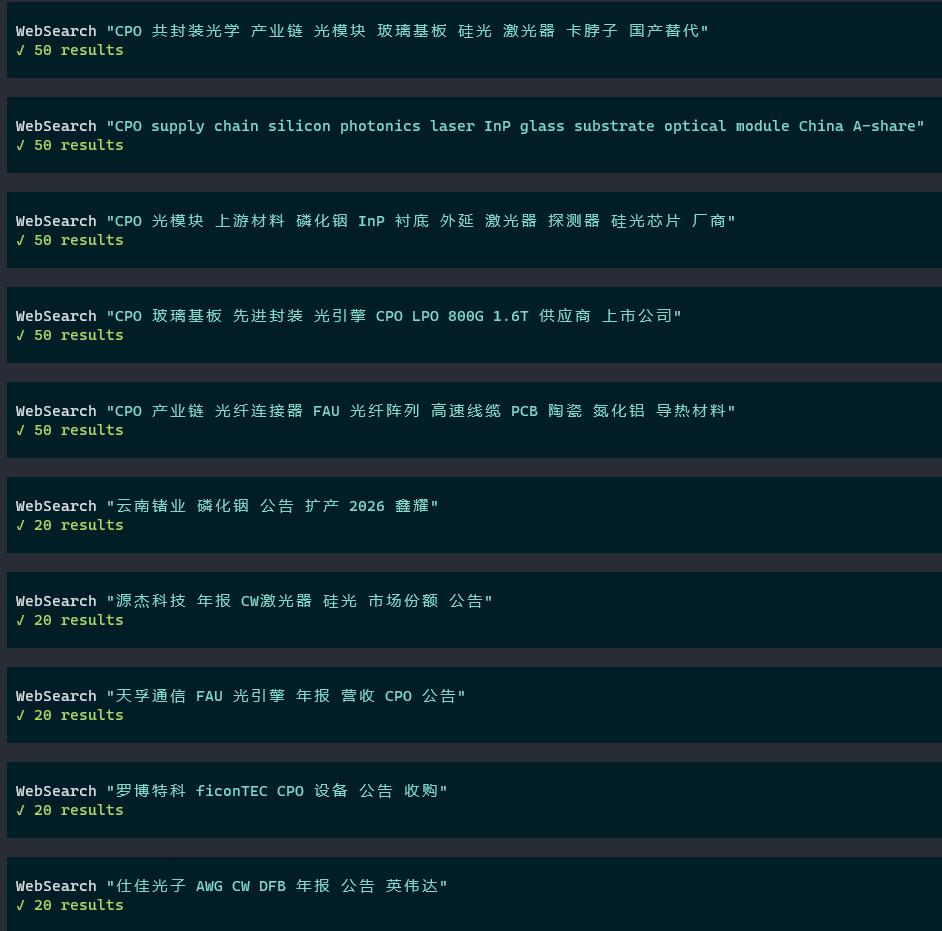Click the WebSearch query "源杰科技 年报 CW激光器 硅光 市场份额 公告"

pyautogui.click(x=299, y=601)
